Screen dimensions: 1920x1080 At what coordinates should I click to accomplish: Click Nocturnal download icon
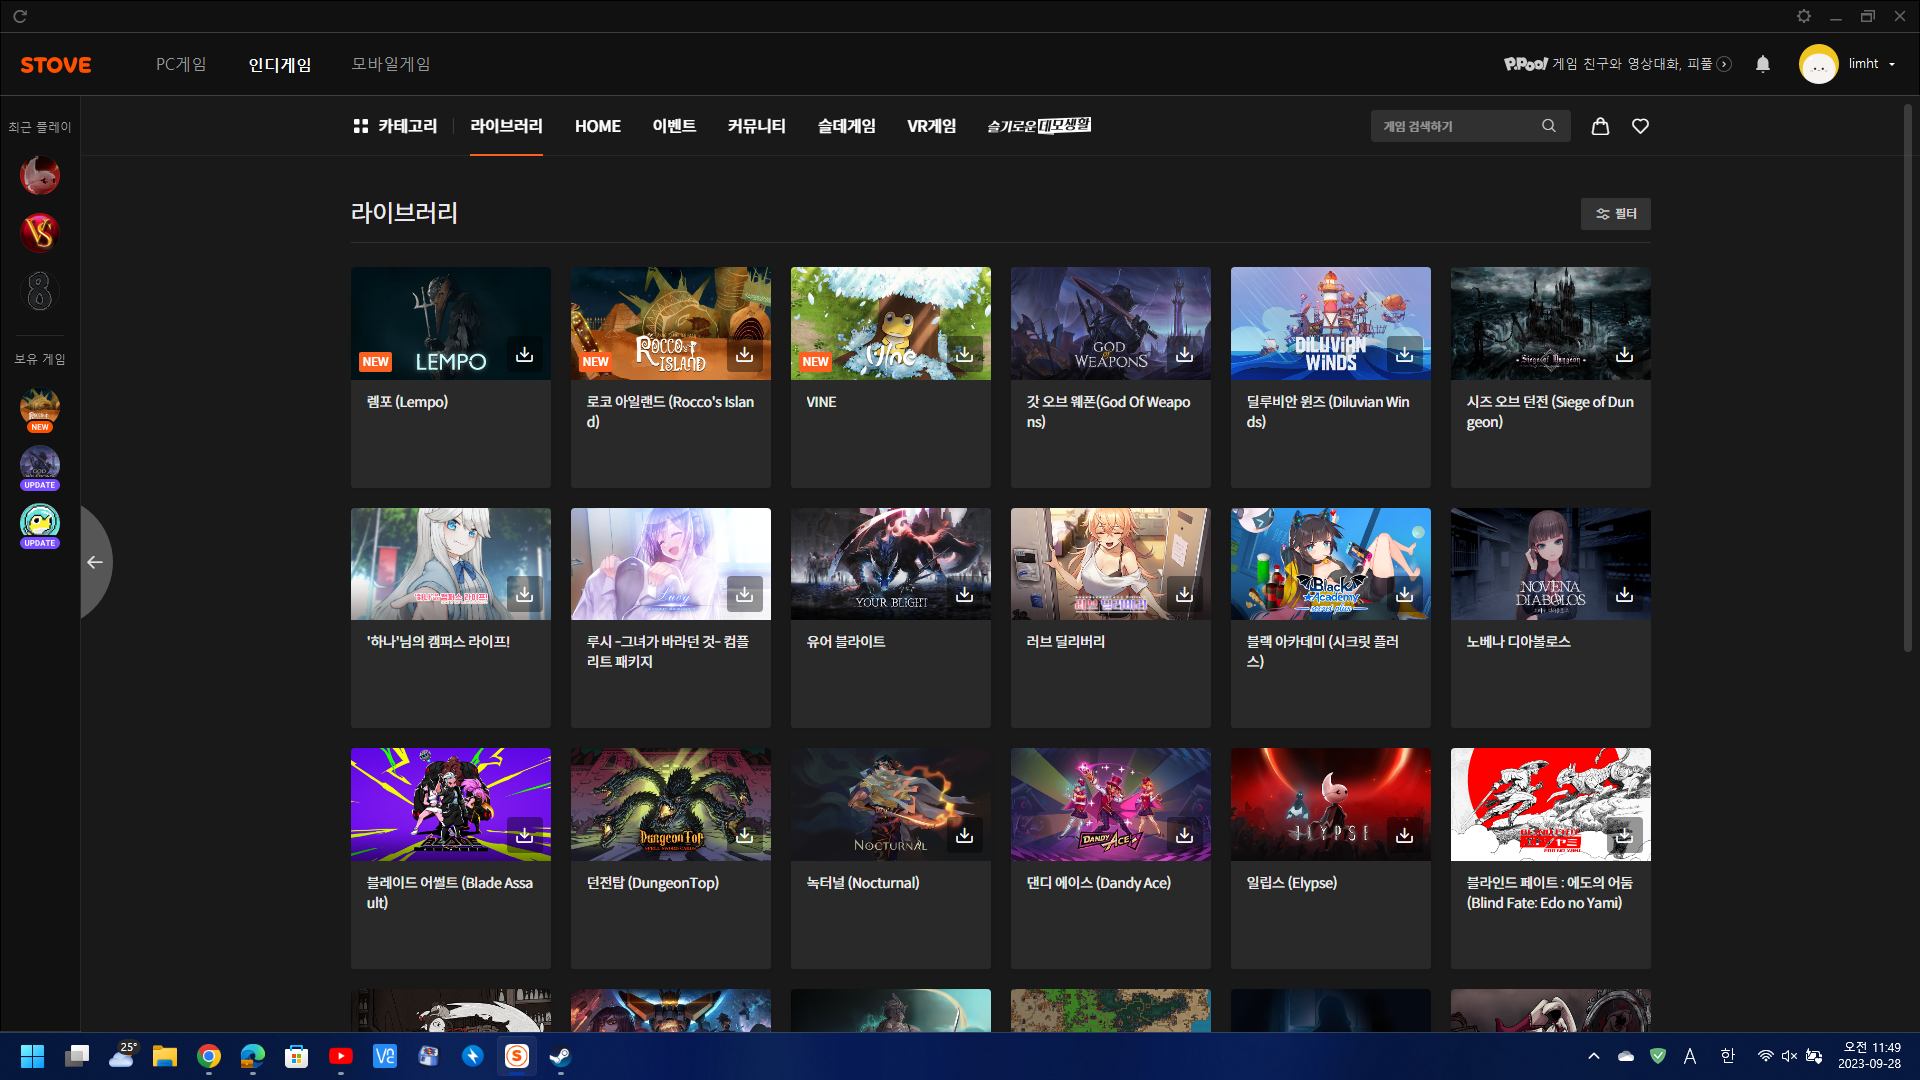click(x=964, y=835)
